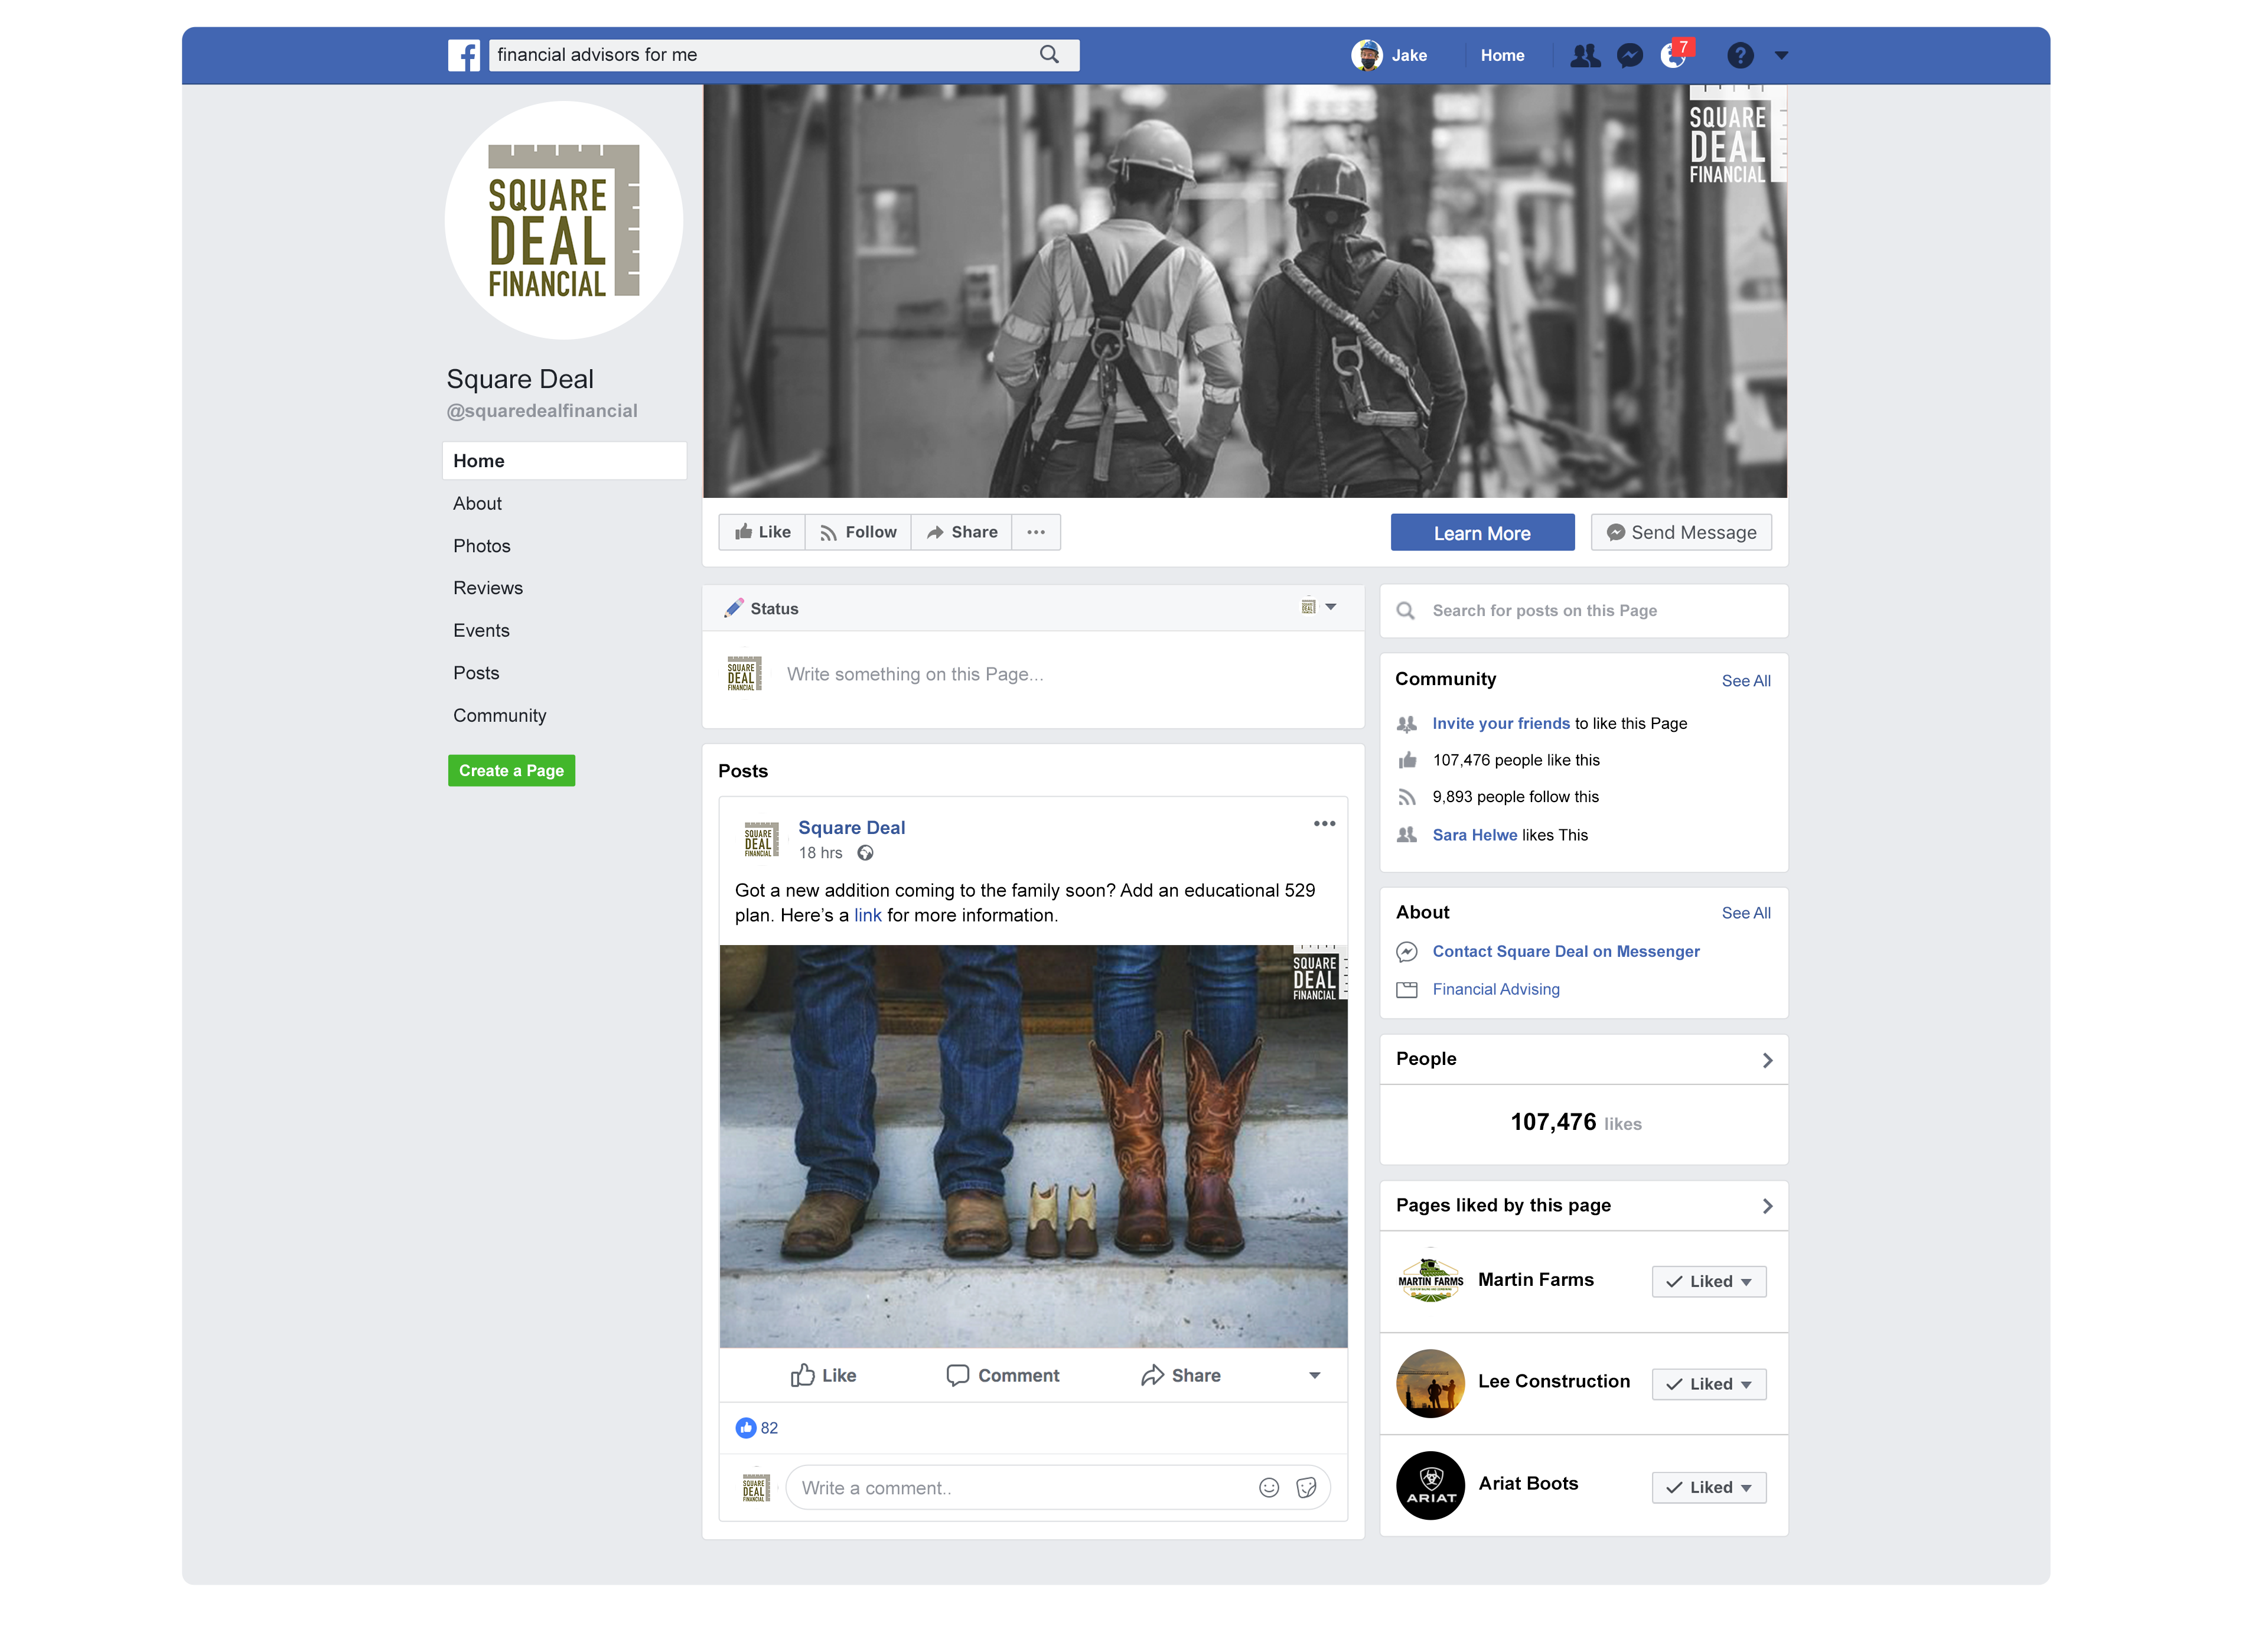
Task: Click Invite your friends link
Action: [x=1500, y=724]
